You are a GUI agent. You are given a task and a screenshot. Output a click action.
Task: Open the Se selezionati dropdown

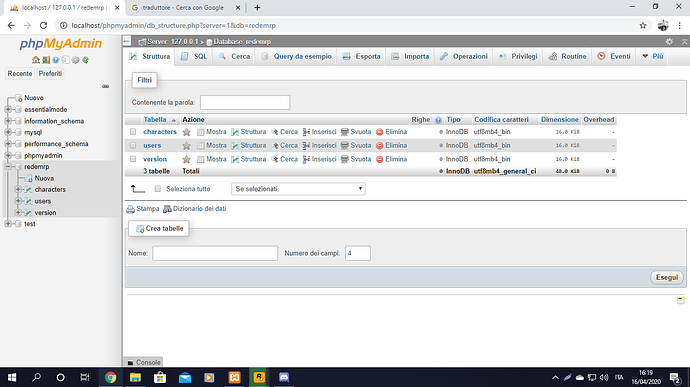298,189
